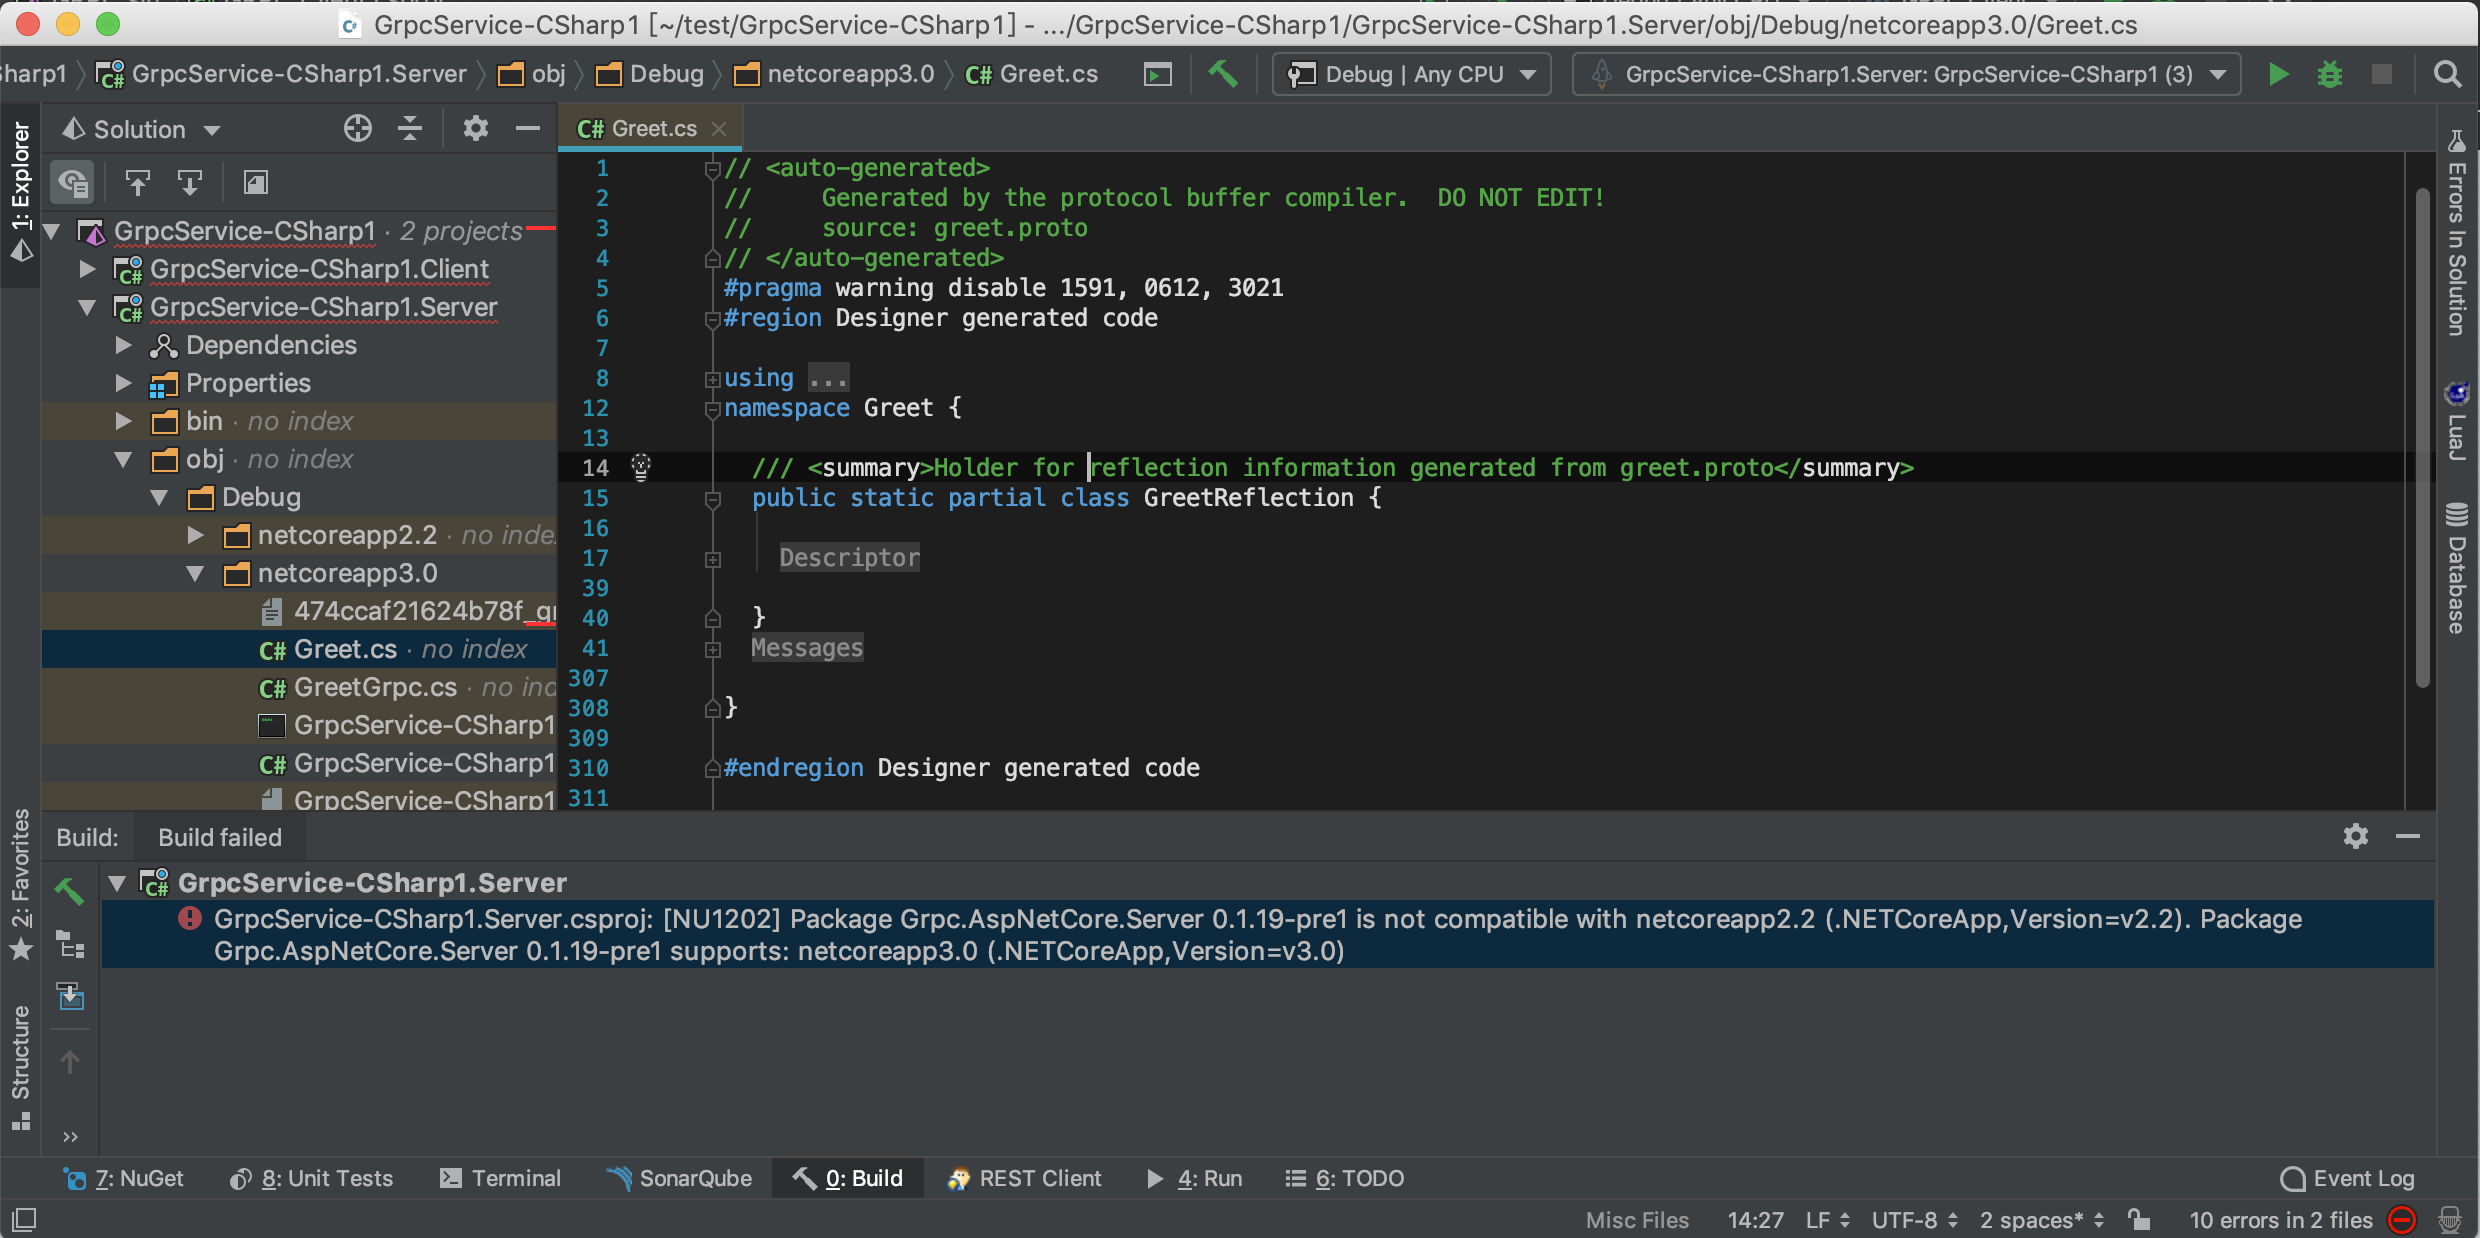Screen dimensions: 2480x1238
Task: Change indentation 2 spaces setting
Action: [2042, 1220]
